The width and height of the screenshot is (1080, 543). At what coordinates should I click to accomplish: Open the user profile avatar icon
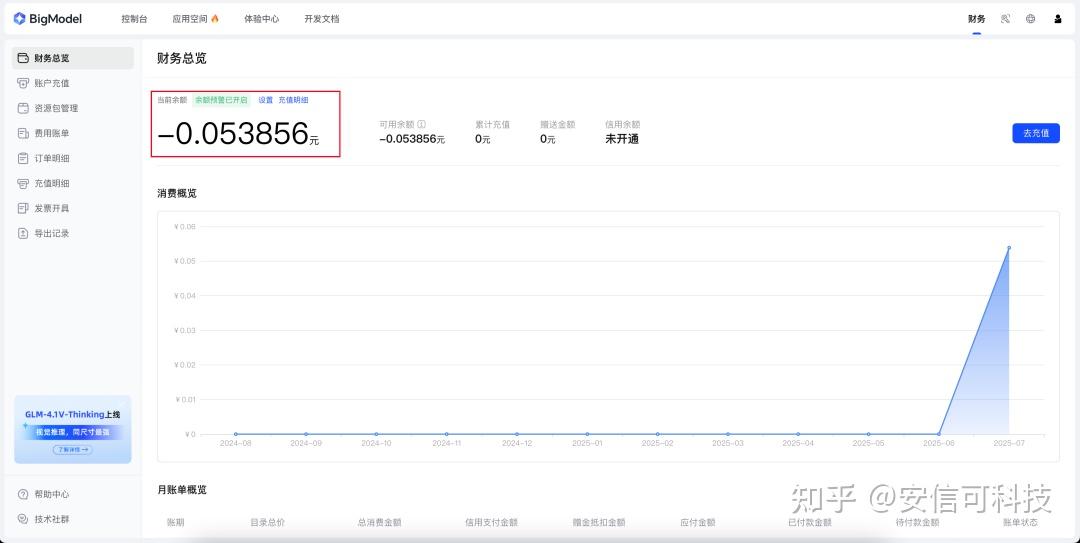(x=1058, y=19)
